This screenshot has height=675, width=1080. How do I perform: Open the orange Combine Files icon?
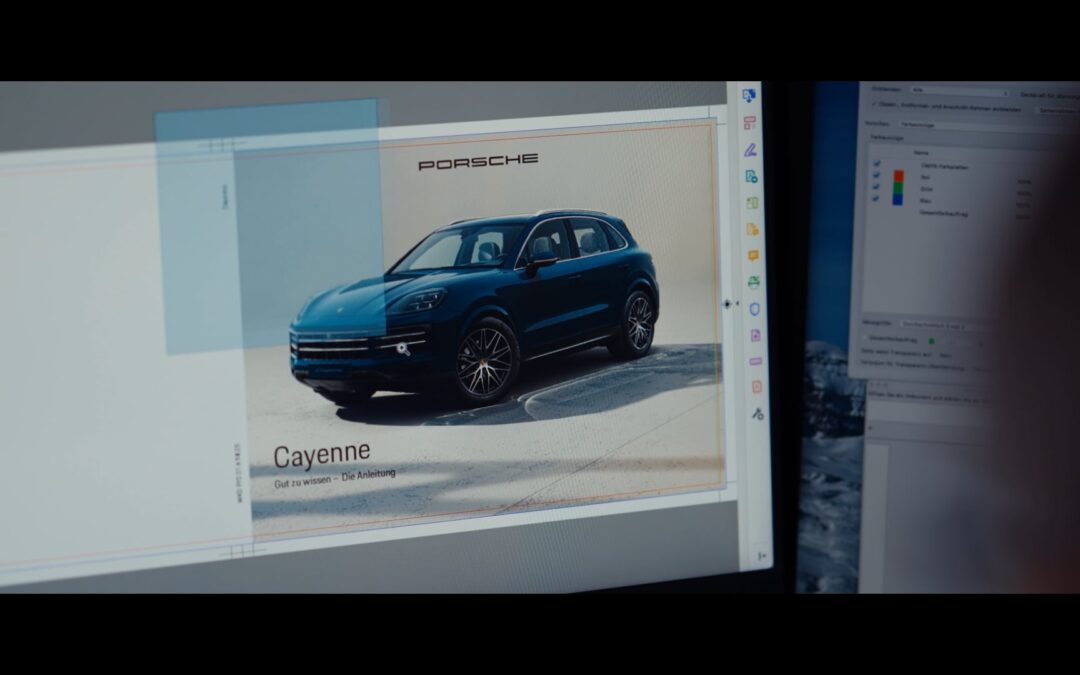[x=752, y=229]
